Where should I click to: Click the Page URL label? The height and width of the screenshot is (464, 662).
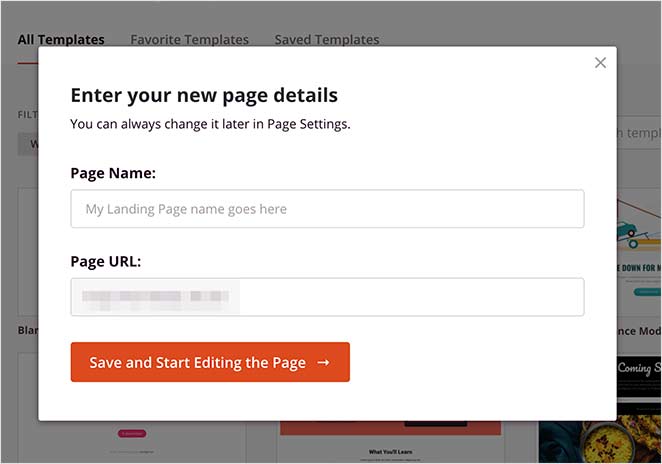[x=106, y=261]
